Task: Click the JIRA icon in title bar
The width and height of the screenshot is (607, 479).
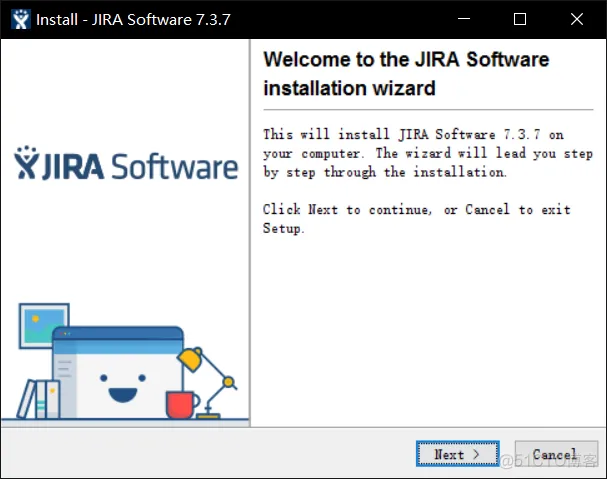Action: pyautogui.click(x=21, y=19)
